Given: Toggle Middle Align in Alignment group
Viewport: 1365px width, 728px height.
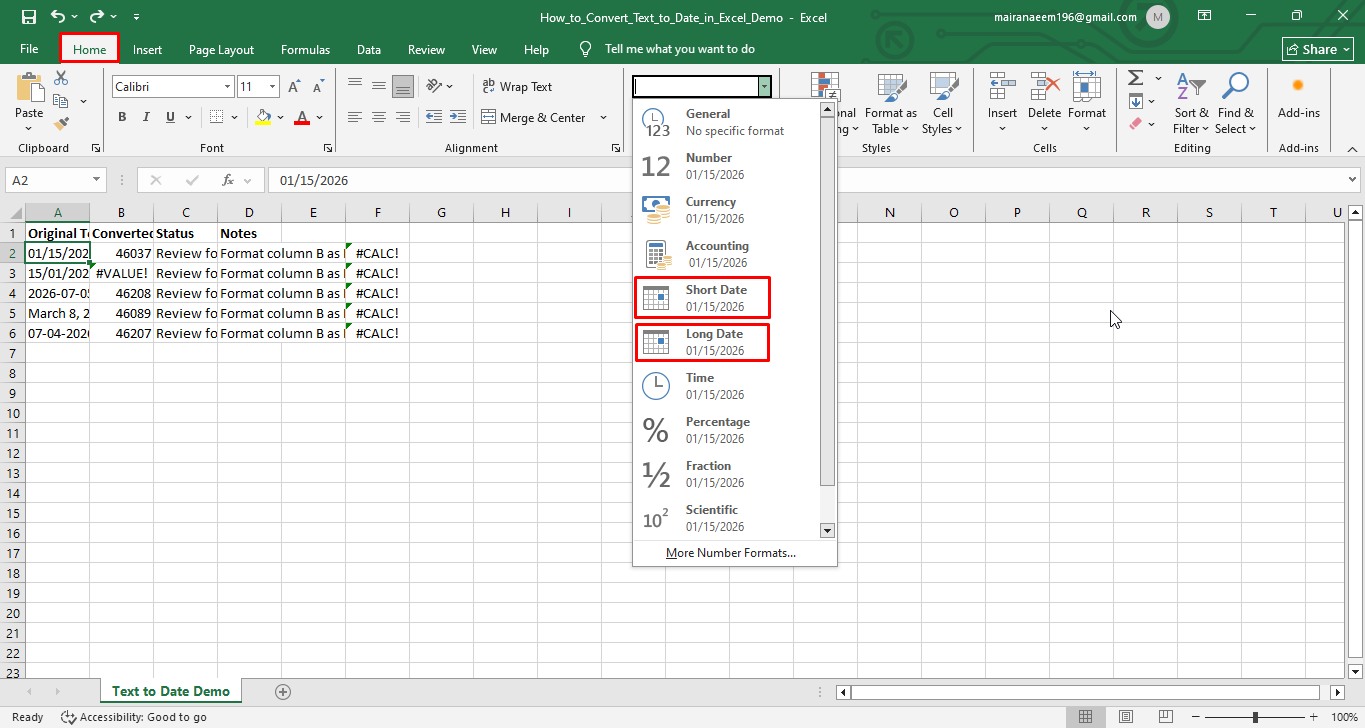Looking at the screenshot, I should coord(379,86).
